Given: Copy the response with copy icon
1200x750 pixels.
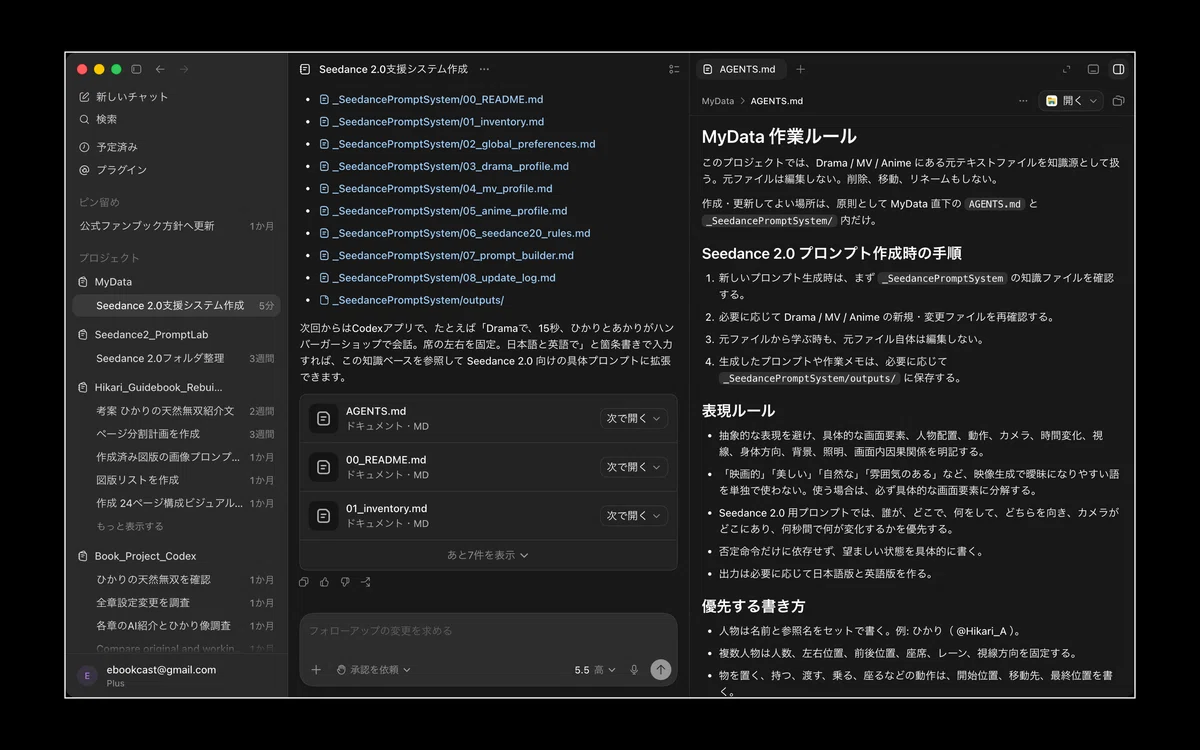Looking at the screenshot, I should tap(304, 582).
